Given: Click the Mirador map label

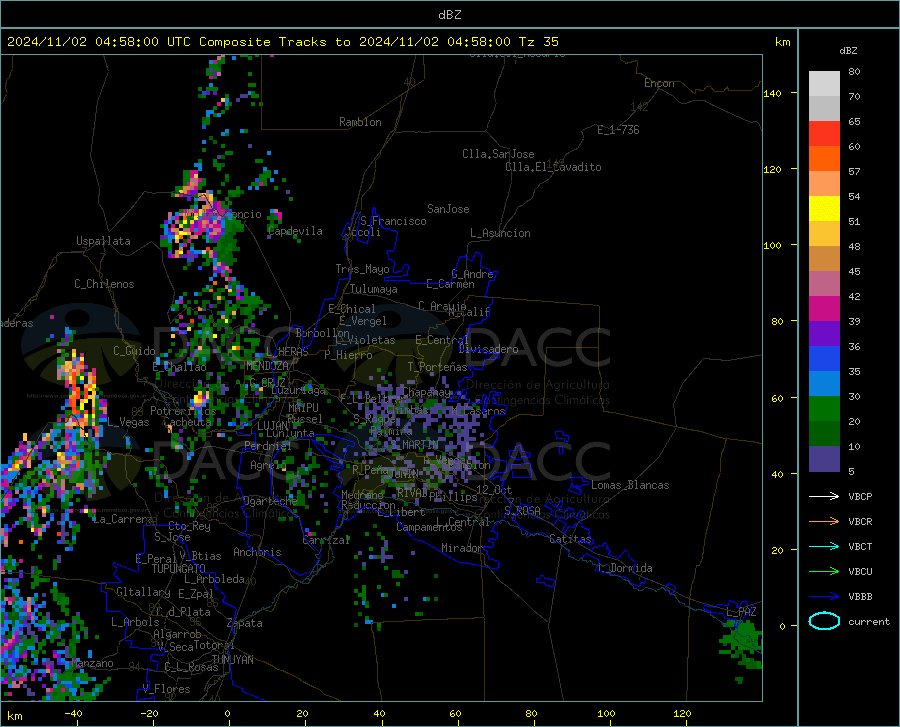Looking at the screenshot, I should click(x=461, y=548).
